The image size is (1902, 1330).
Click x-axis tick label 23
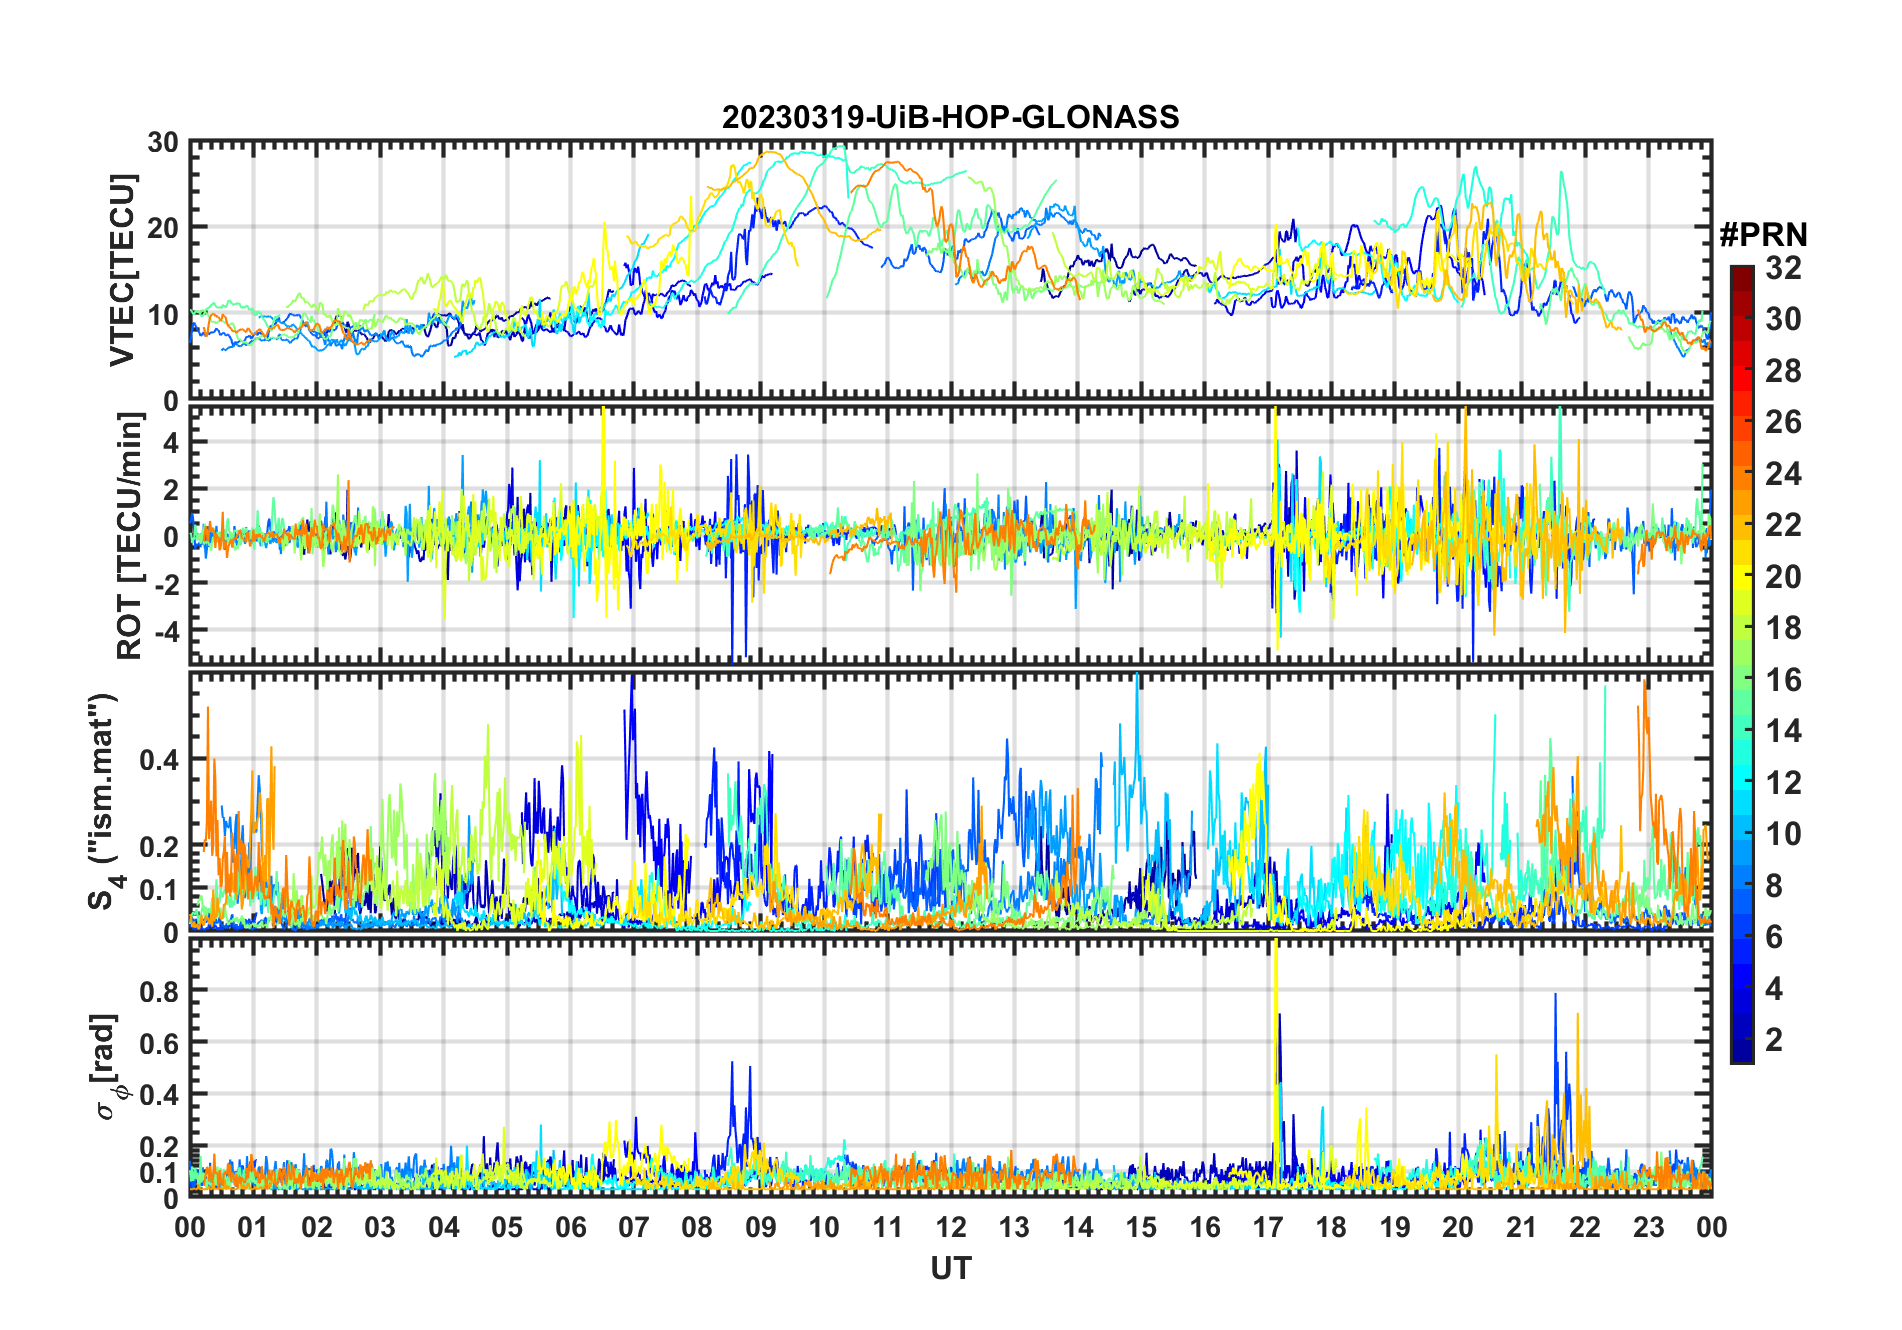pyautogui.click(x=1648, y=1228)
